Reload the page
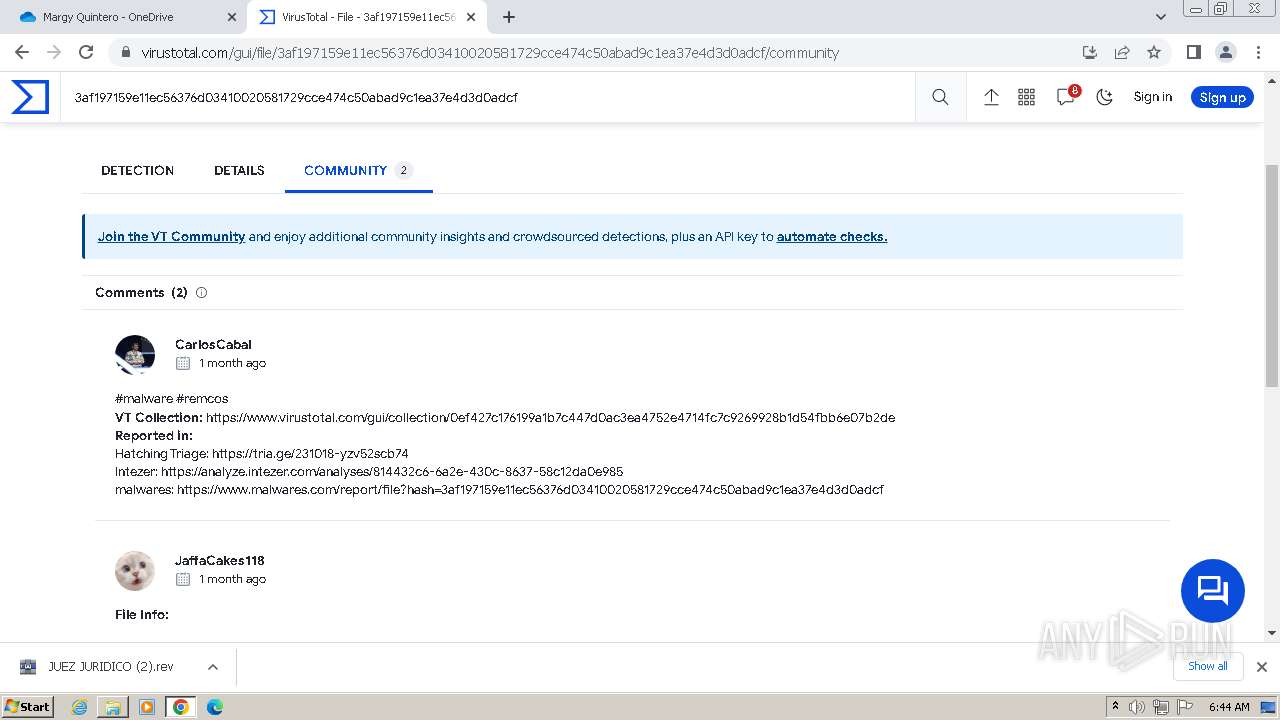Screen dimensions: 1280x720 86,52
